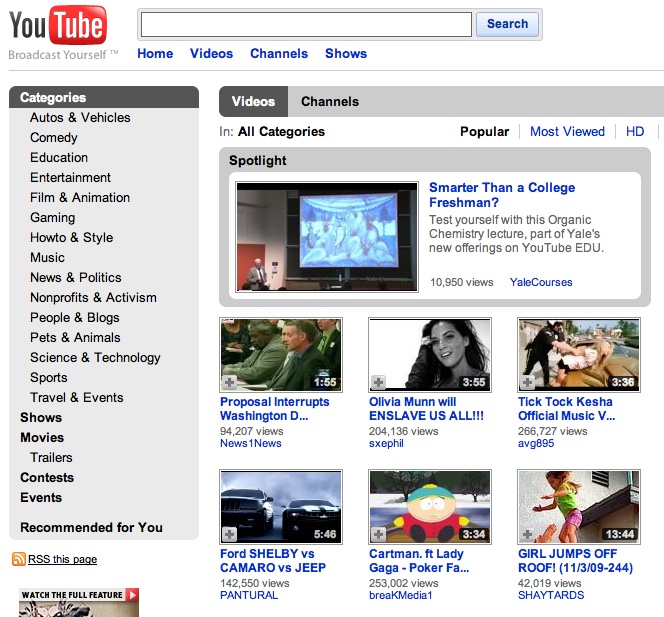Click inside the search text box
This screenshot has height=617, width=664.
[x=306, y=25]
